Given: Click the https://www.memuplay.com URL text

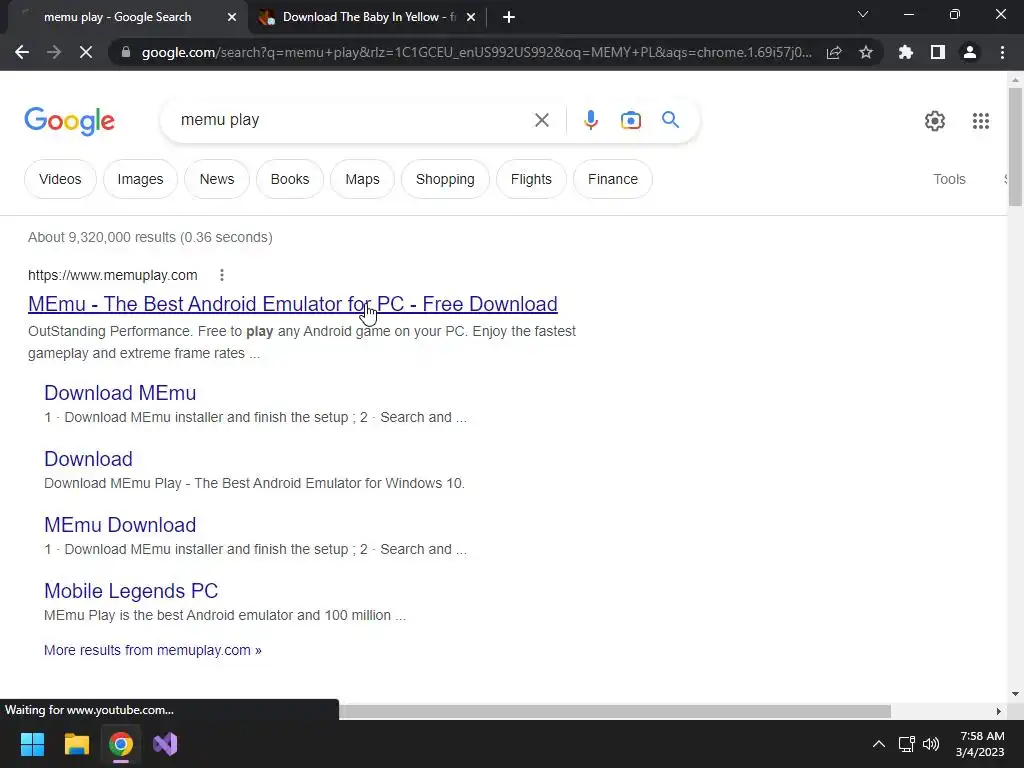Looking at the screenshot, I should (x=112, y=275).
